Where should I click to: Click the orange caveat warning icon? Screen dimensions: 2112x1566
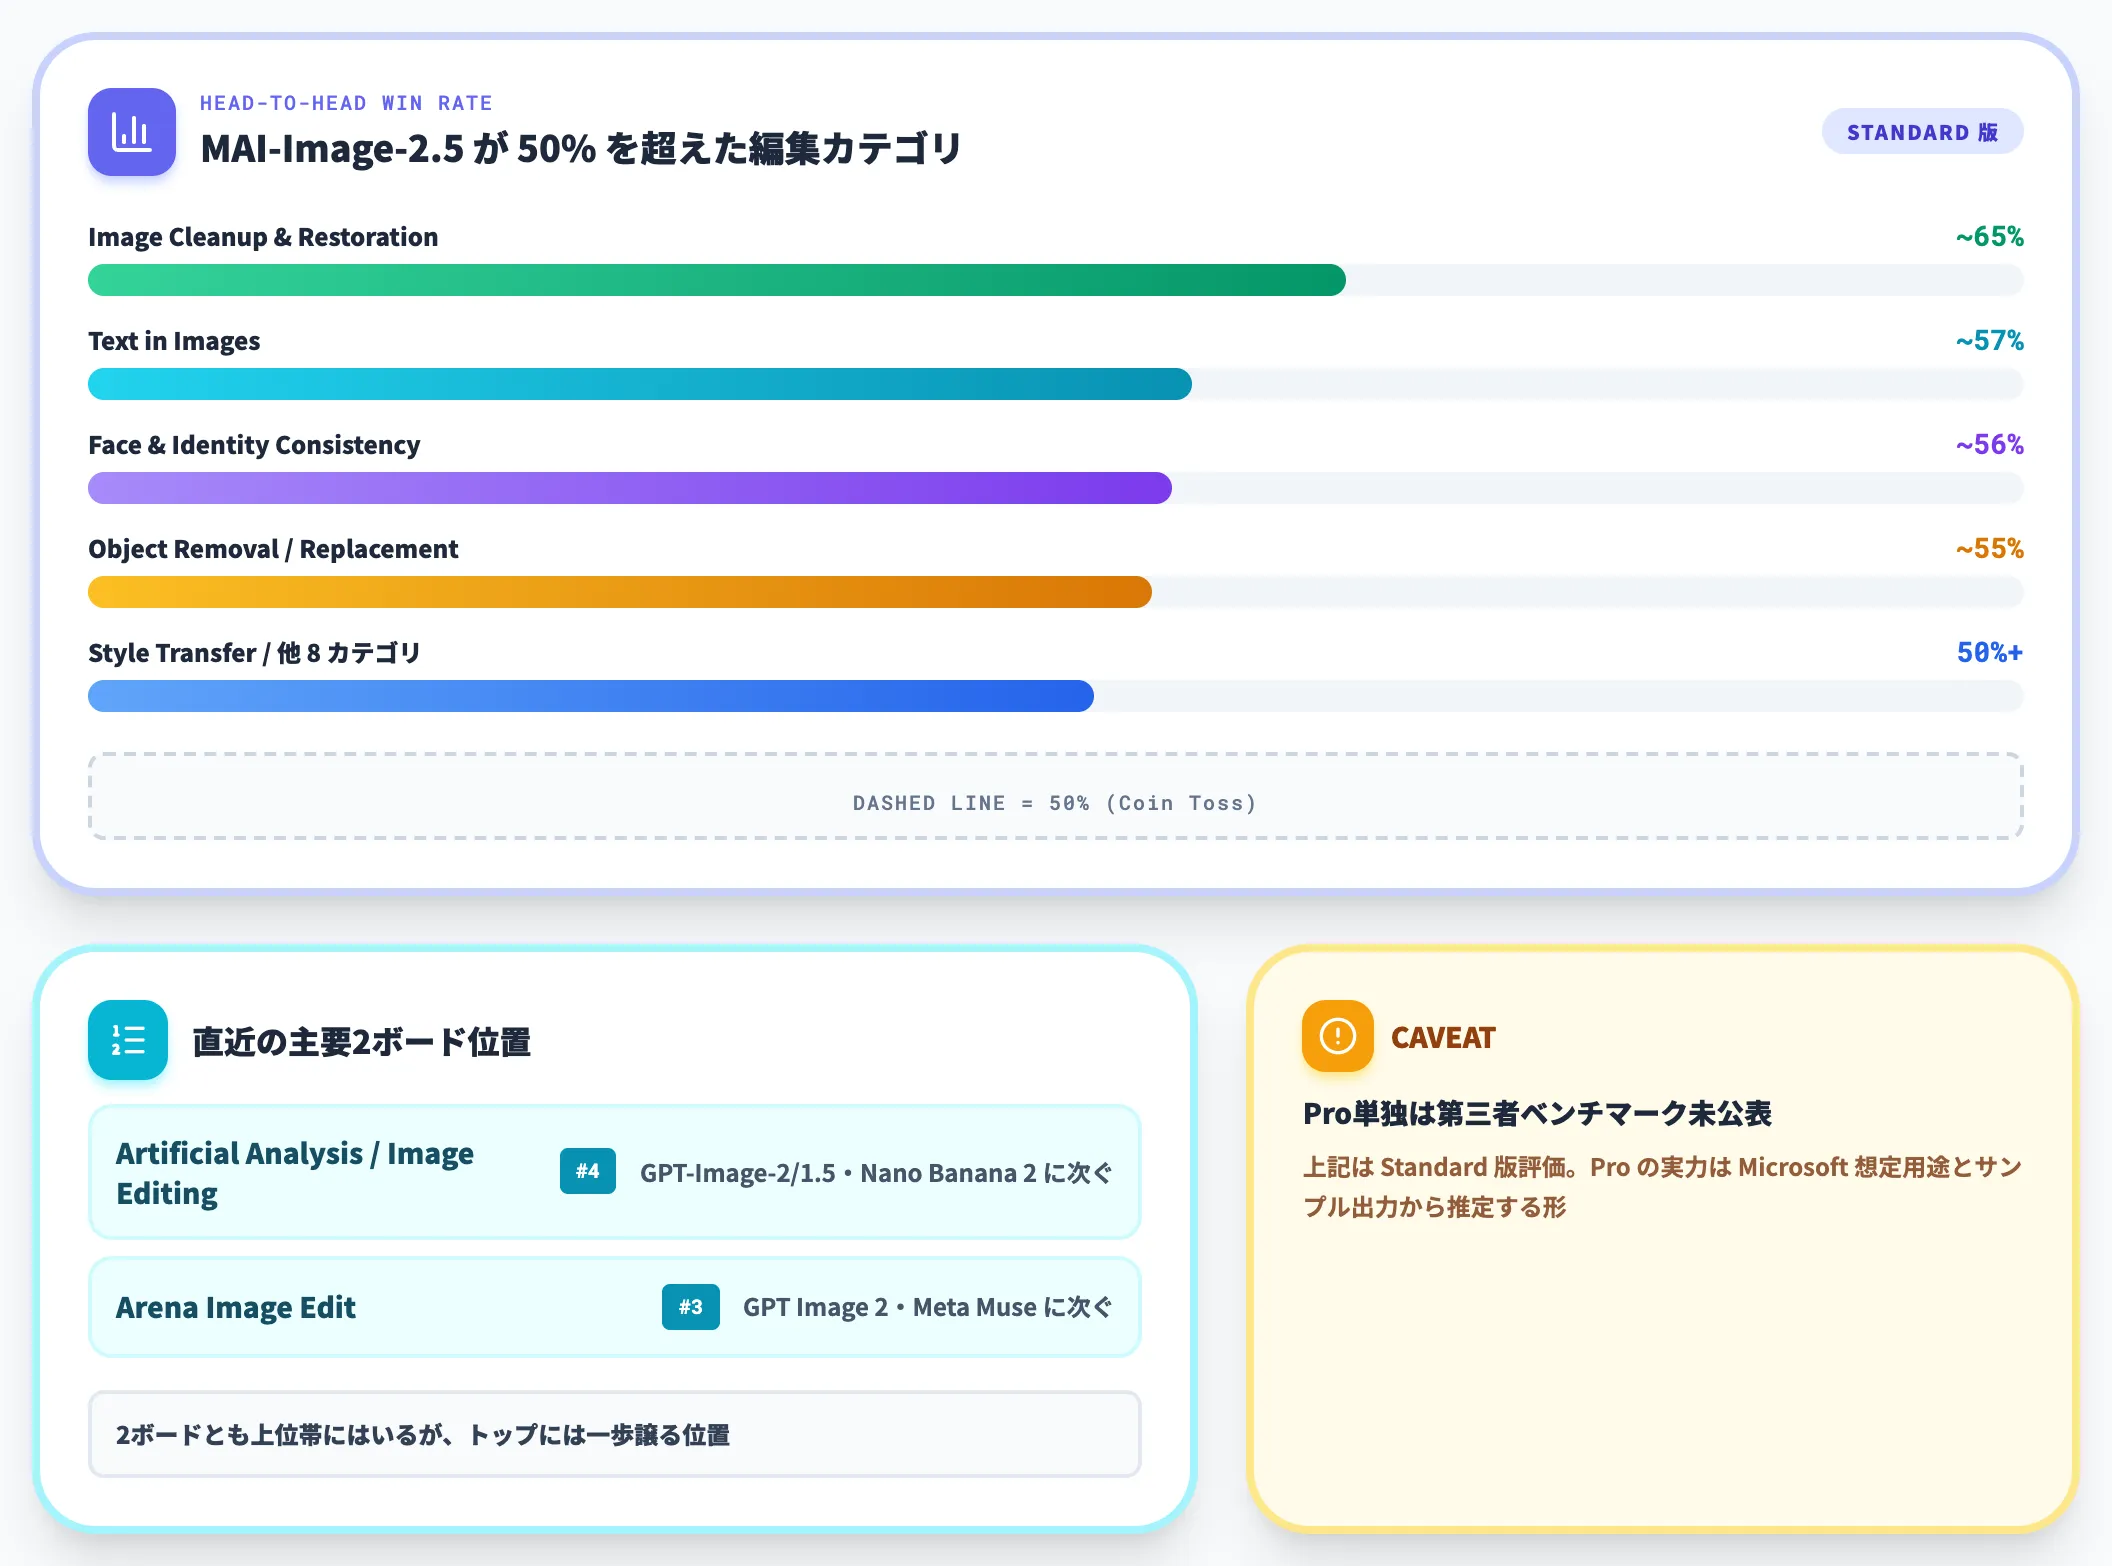point(1338,1036)
